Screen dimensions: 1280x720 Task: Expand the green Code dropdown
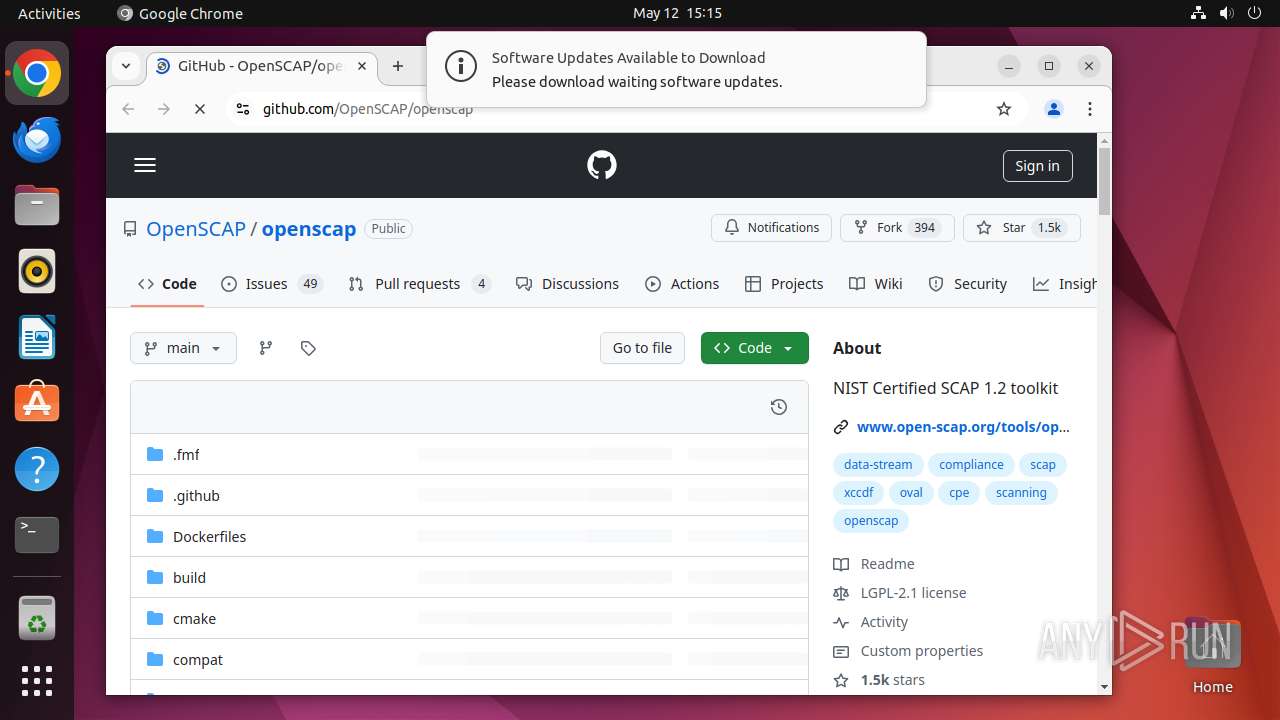[755, 348]
